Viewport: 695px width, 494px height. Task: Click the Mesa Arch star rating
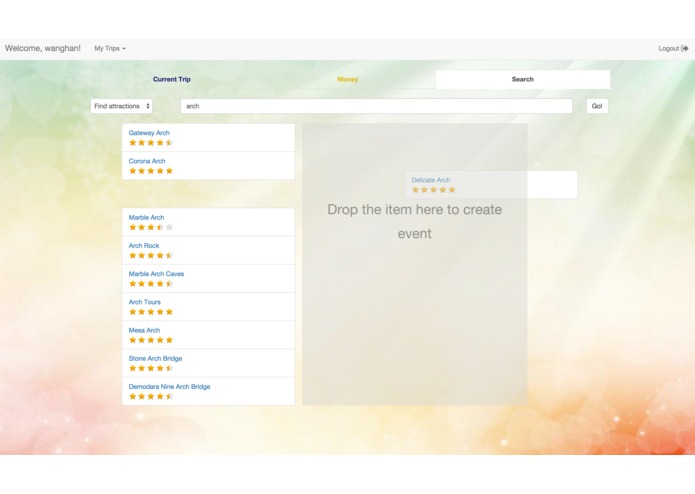151,340
